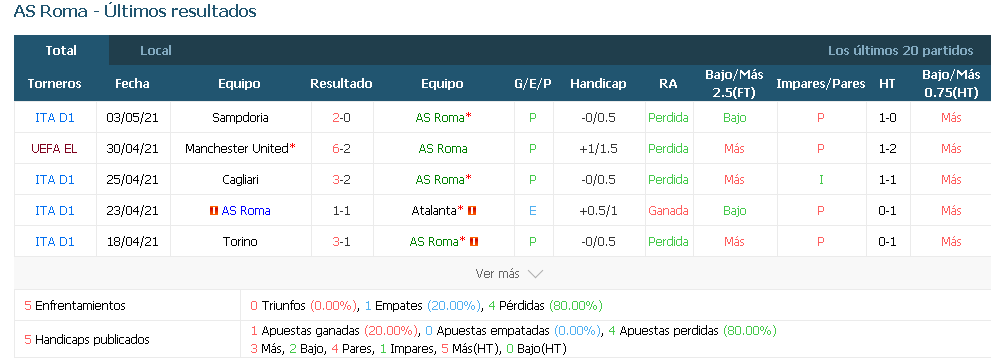Image resolution: width=991 pixels, height=360 pixels.
Task: Open the UEFA EL tournament link
Action: coord(54,148)
